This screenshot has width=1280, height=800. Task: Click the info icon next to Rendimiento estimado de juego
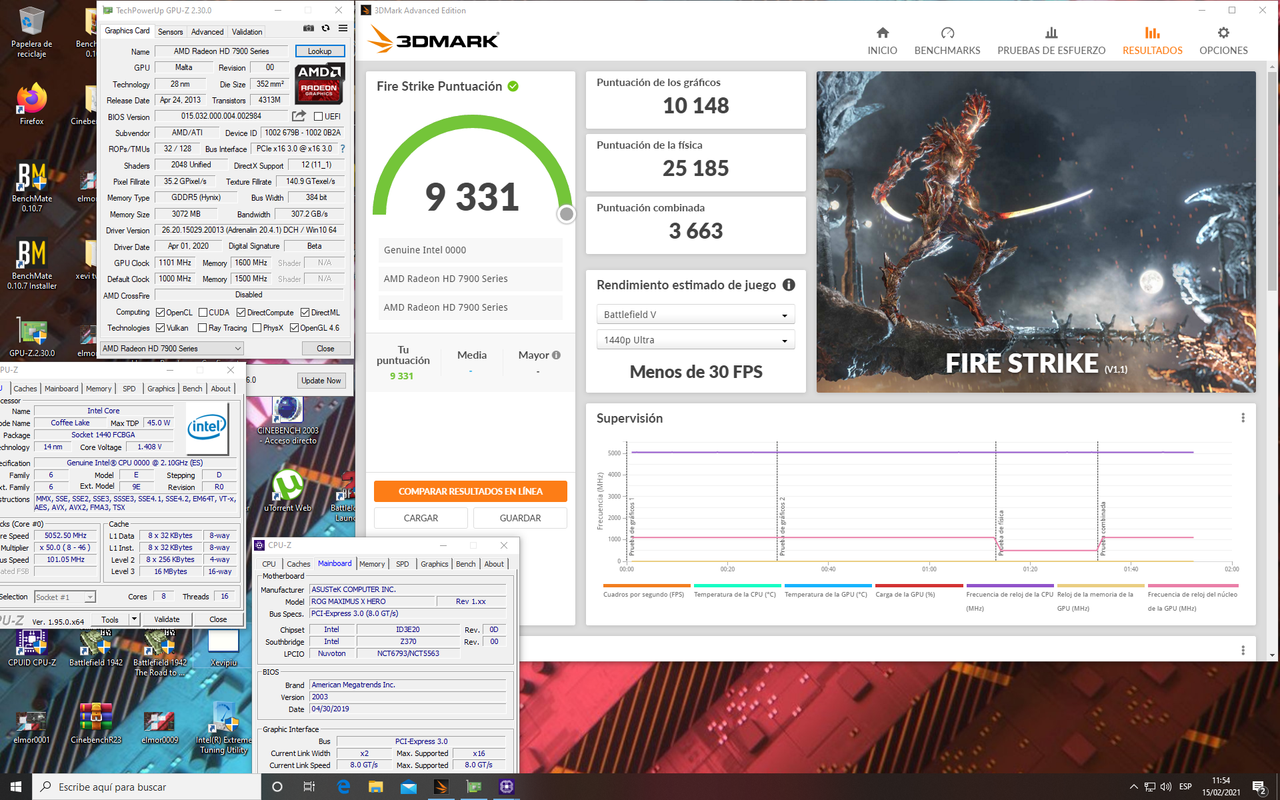(x=789, y=285)
